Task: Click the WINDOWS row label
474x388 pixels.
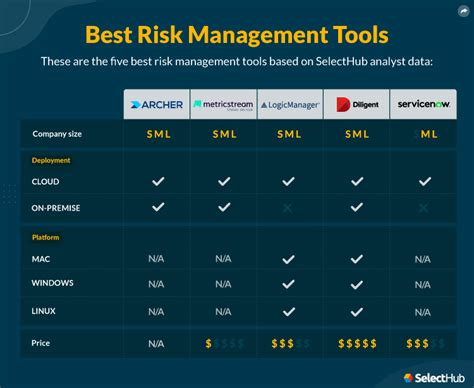Action: point(52,283)
